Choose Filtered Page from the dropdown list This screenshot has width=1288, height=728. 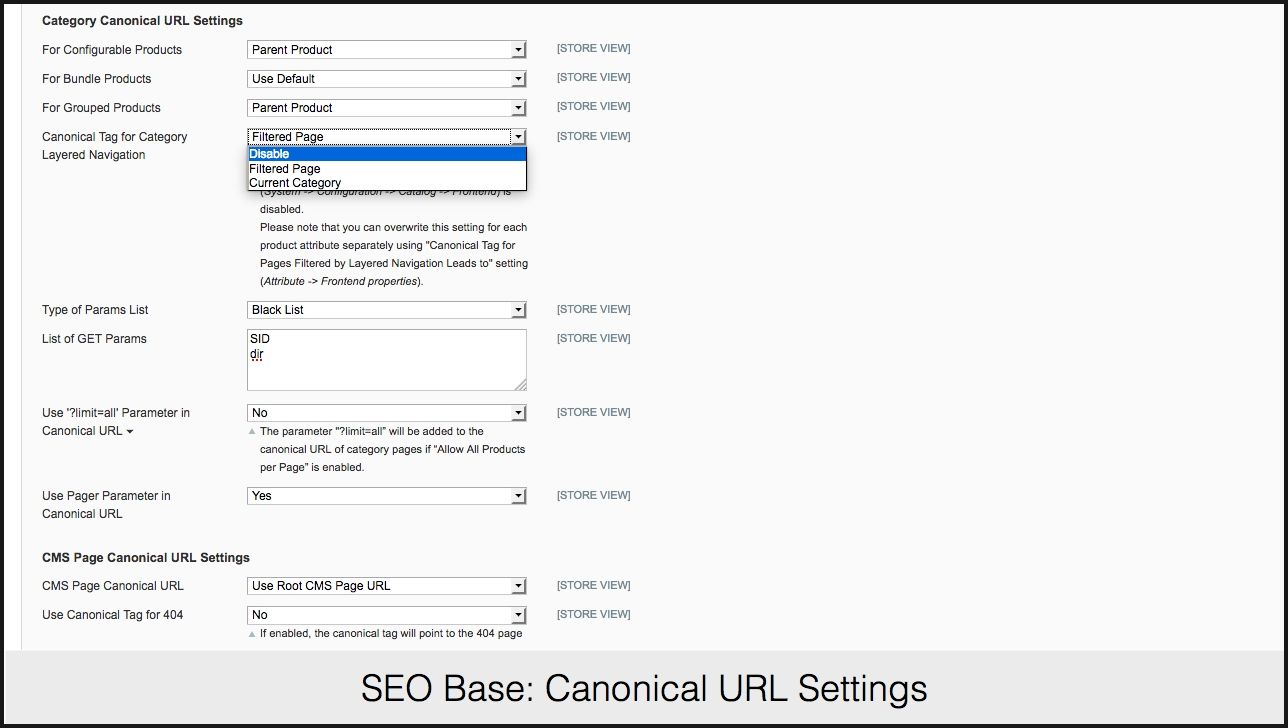pyautogui.click(x=386, y=169)
